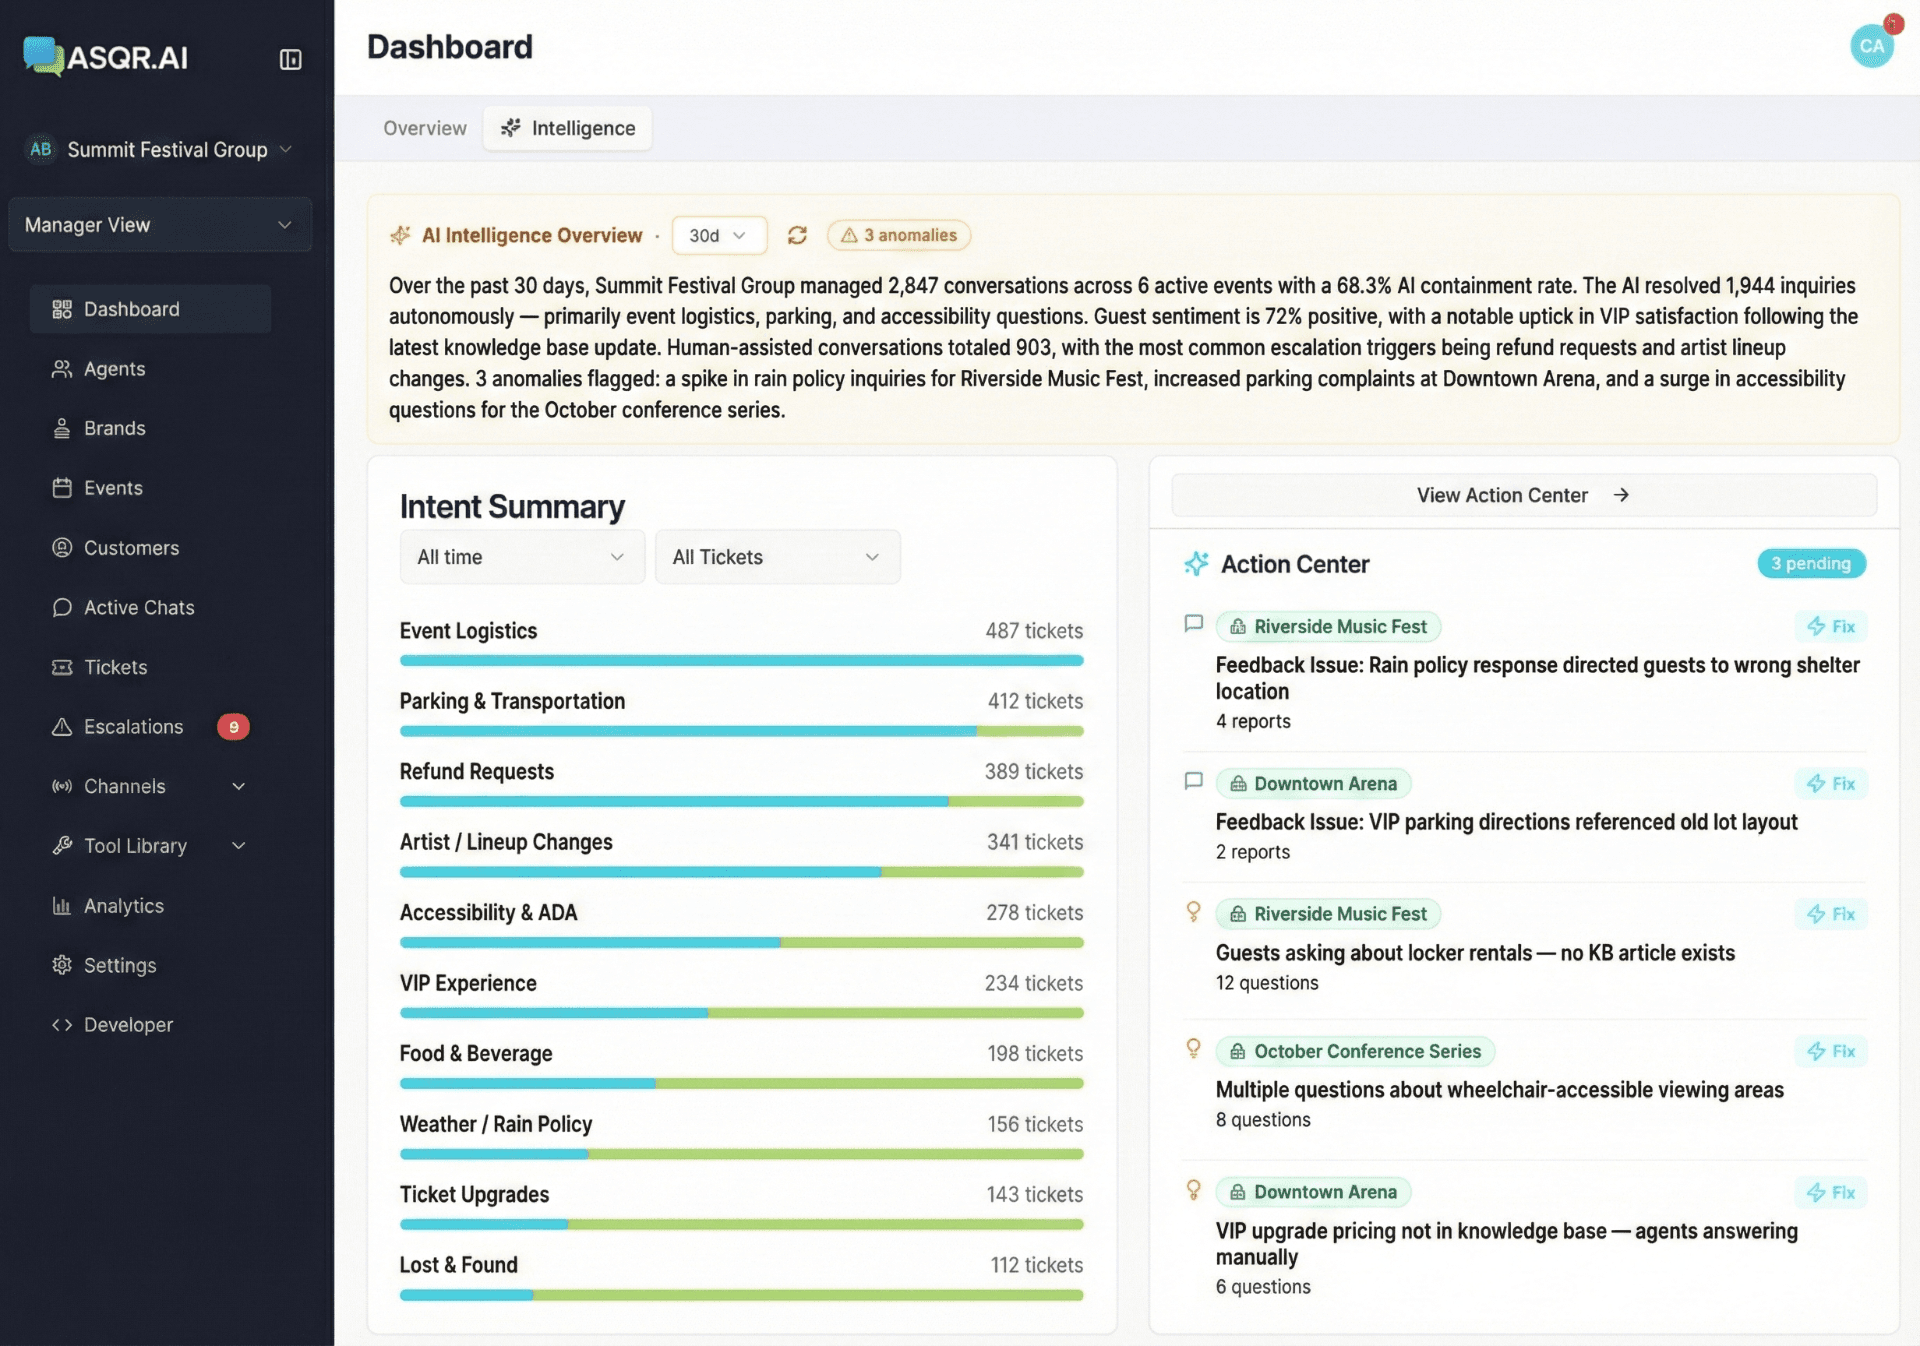
Task: Click the lightbulb icon on locker rentals item
Action: [x=1193, y=911]
